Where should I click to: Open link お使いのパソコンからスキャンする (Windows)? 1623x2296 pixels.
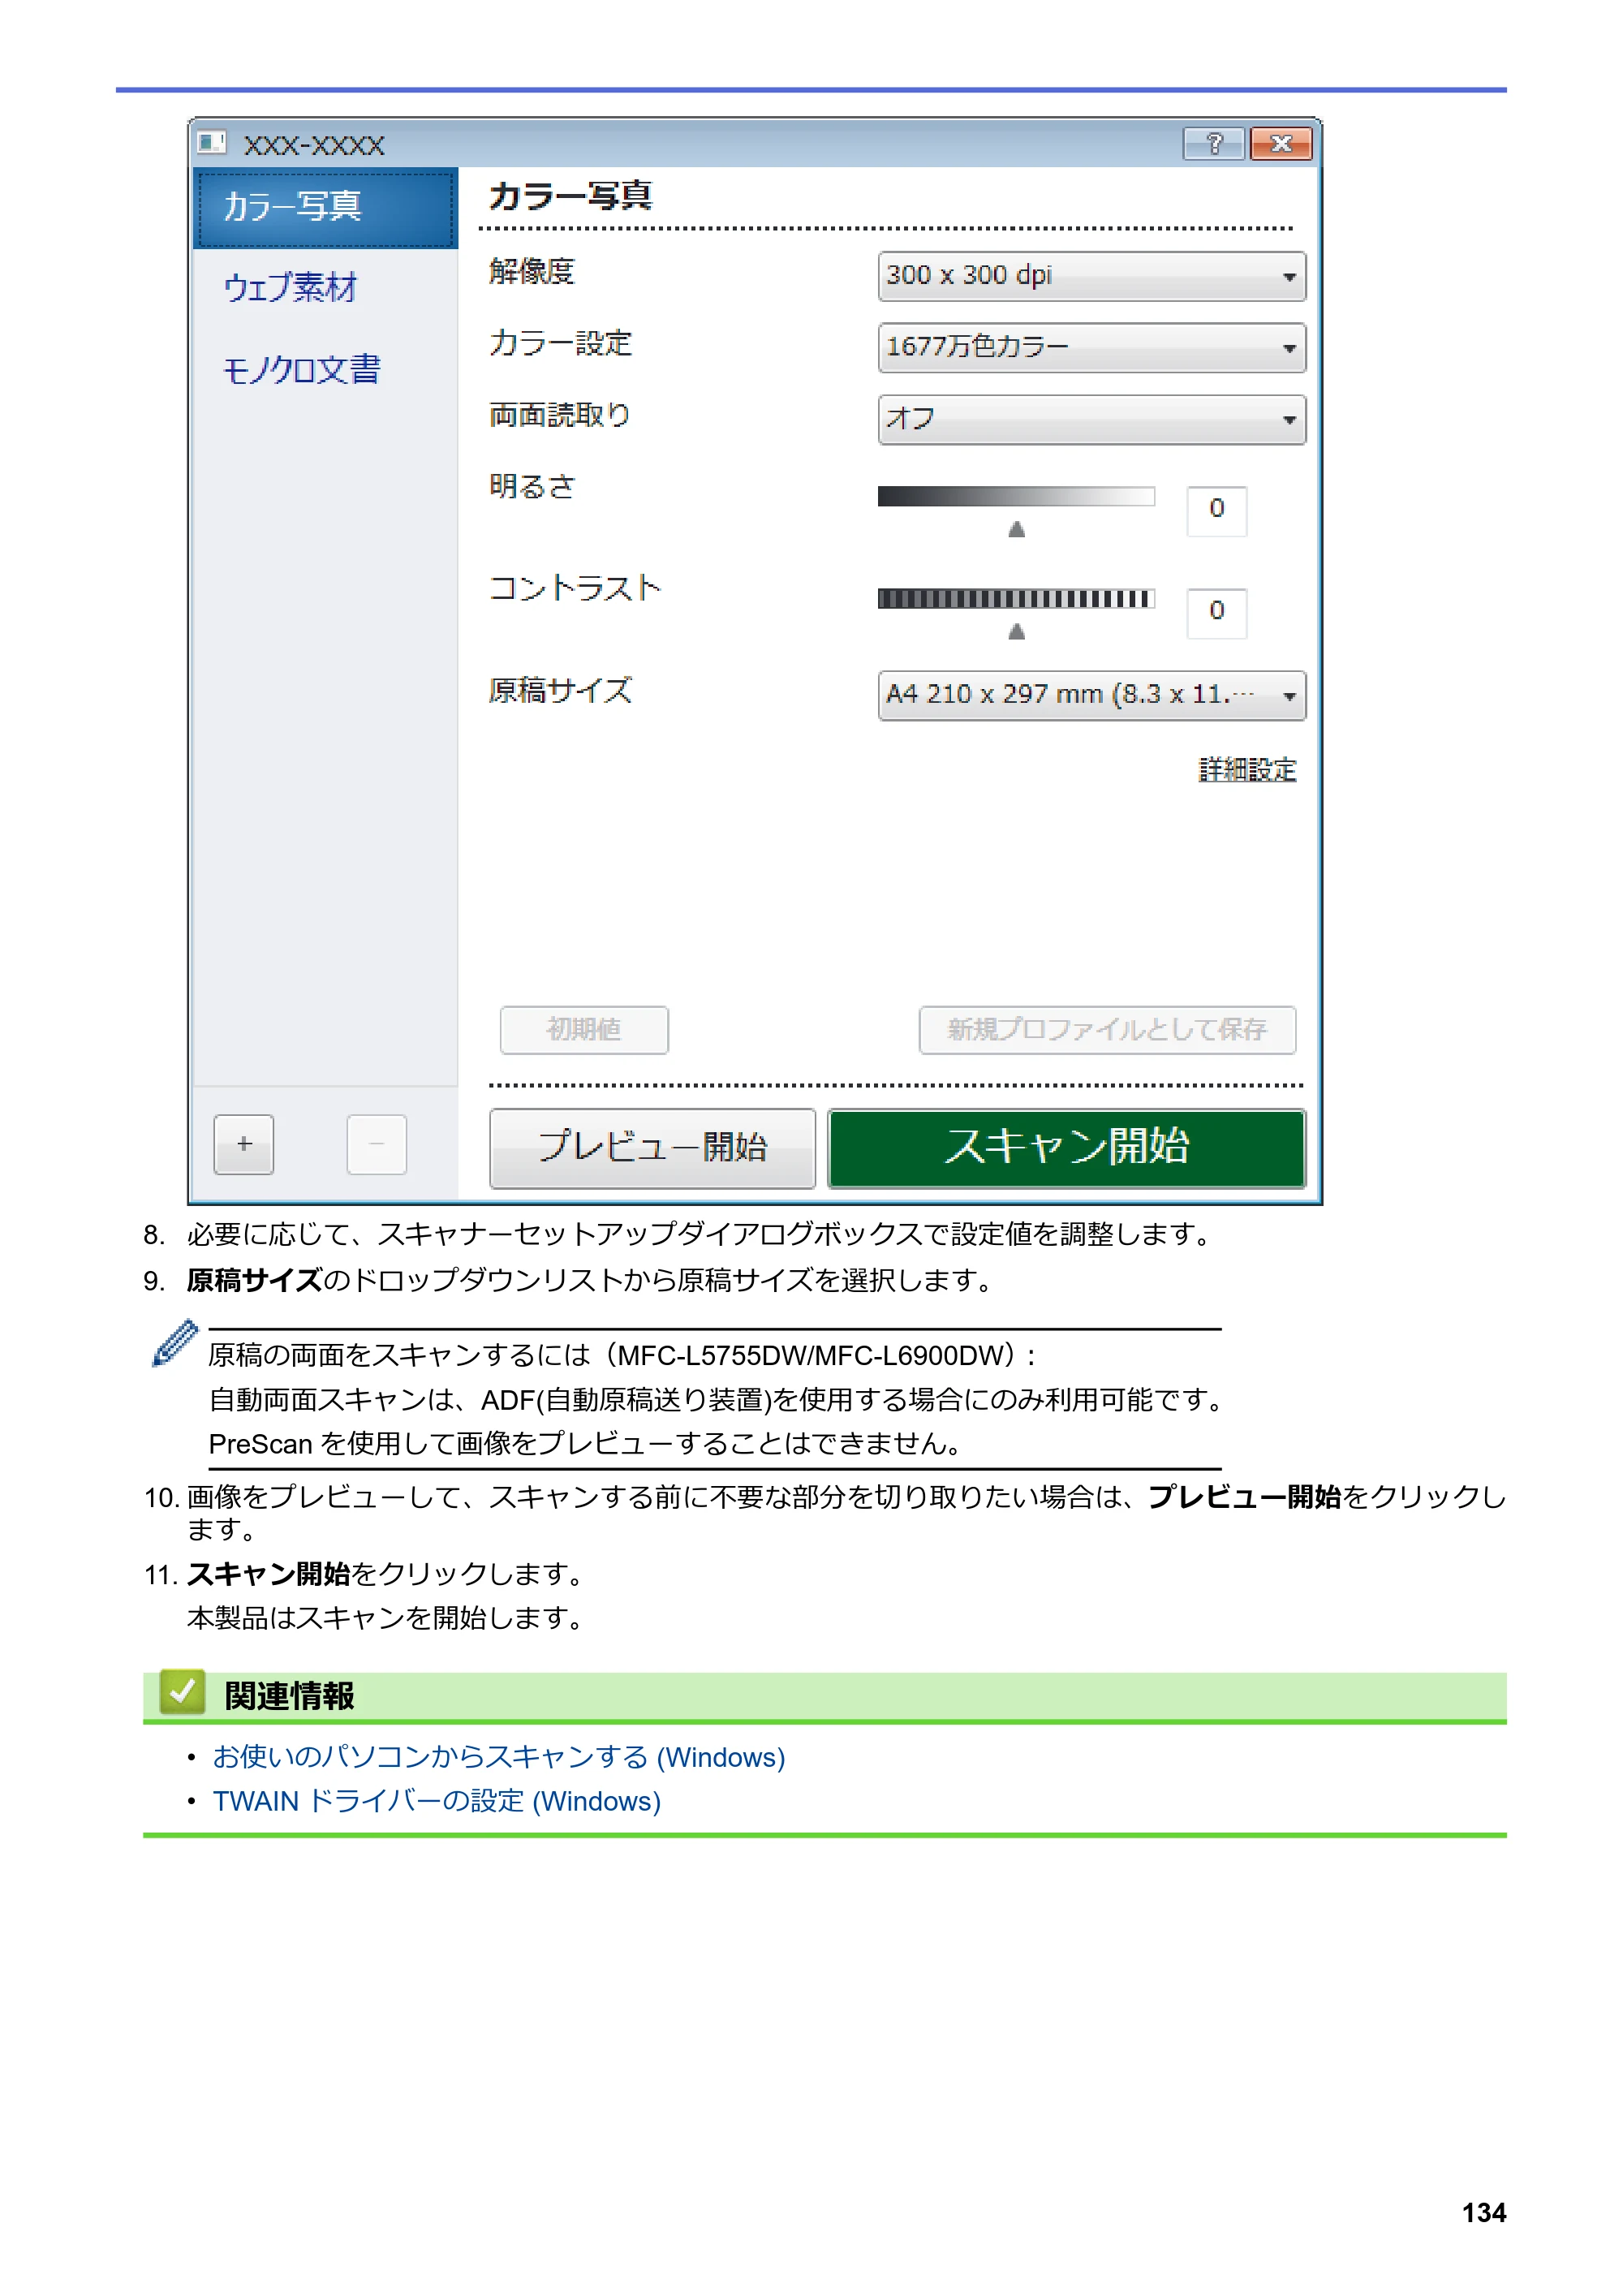(499, 1757)
